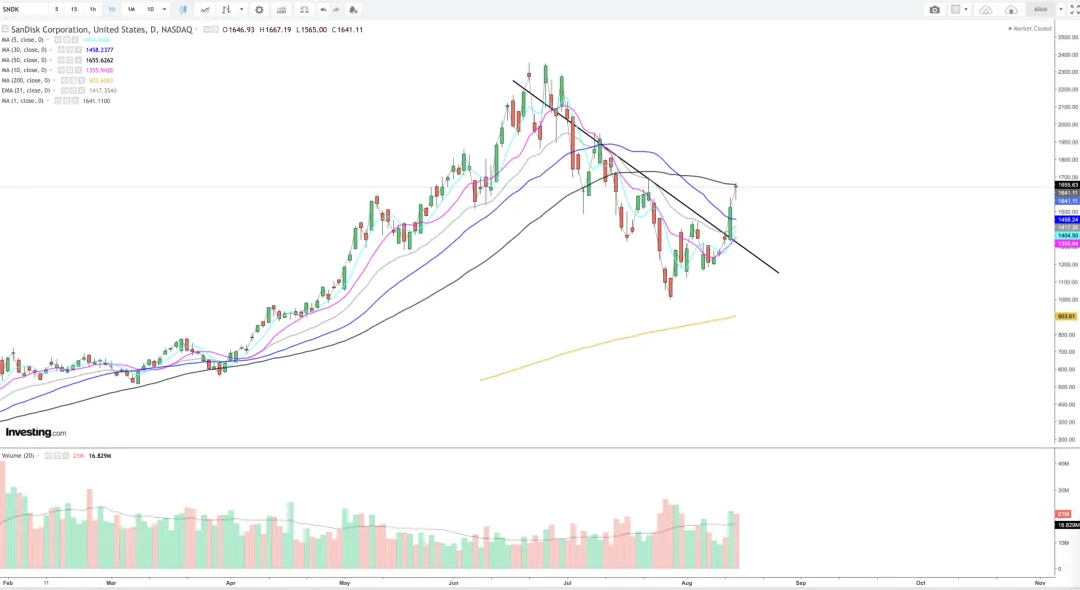Remove Volume (20) with its X icon

pos(65,456)
